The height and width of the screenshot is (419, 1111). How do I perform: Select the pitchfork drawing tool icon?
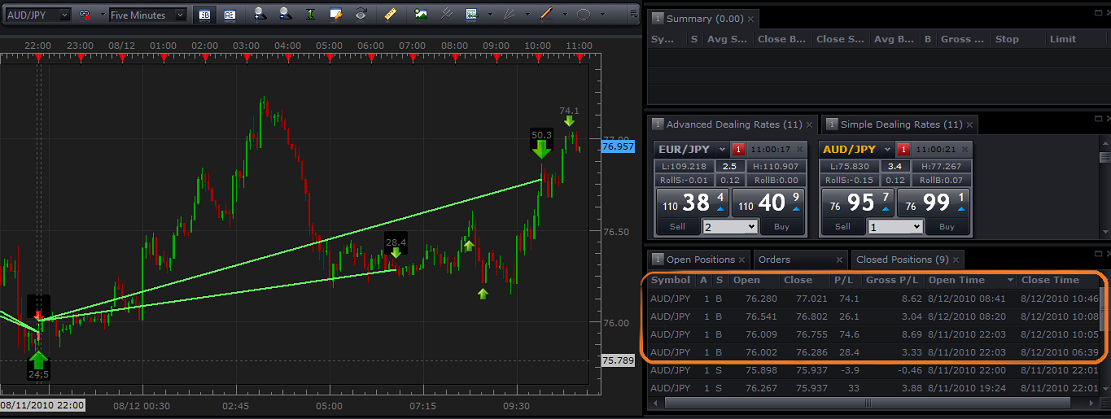click(x=447, y=13)
